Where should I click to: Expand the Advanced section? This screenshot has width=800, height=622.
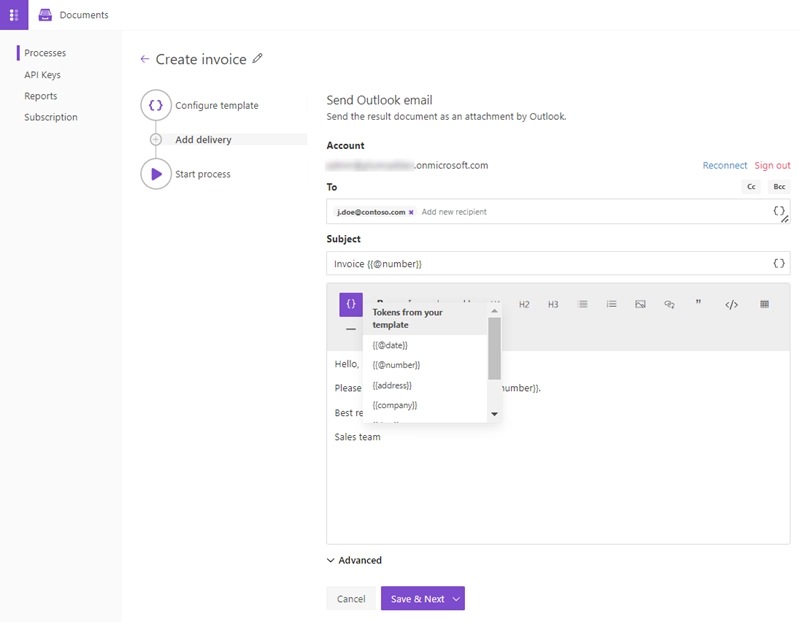coord(354,560)
